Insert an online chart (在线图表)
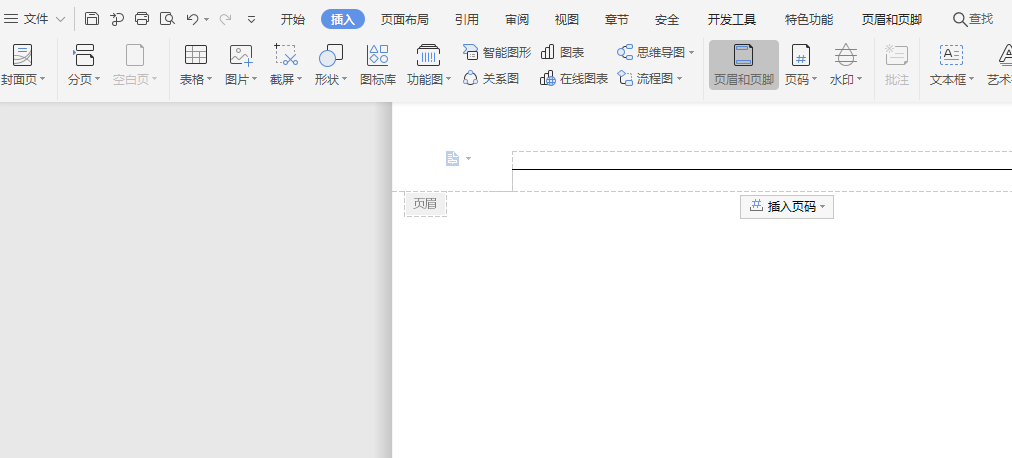The image size is (1012, 458). tap(574, 78)
